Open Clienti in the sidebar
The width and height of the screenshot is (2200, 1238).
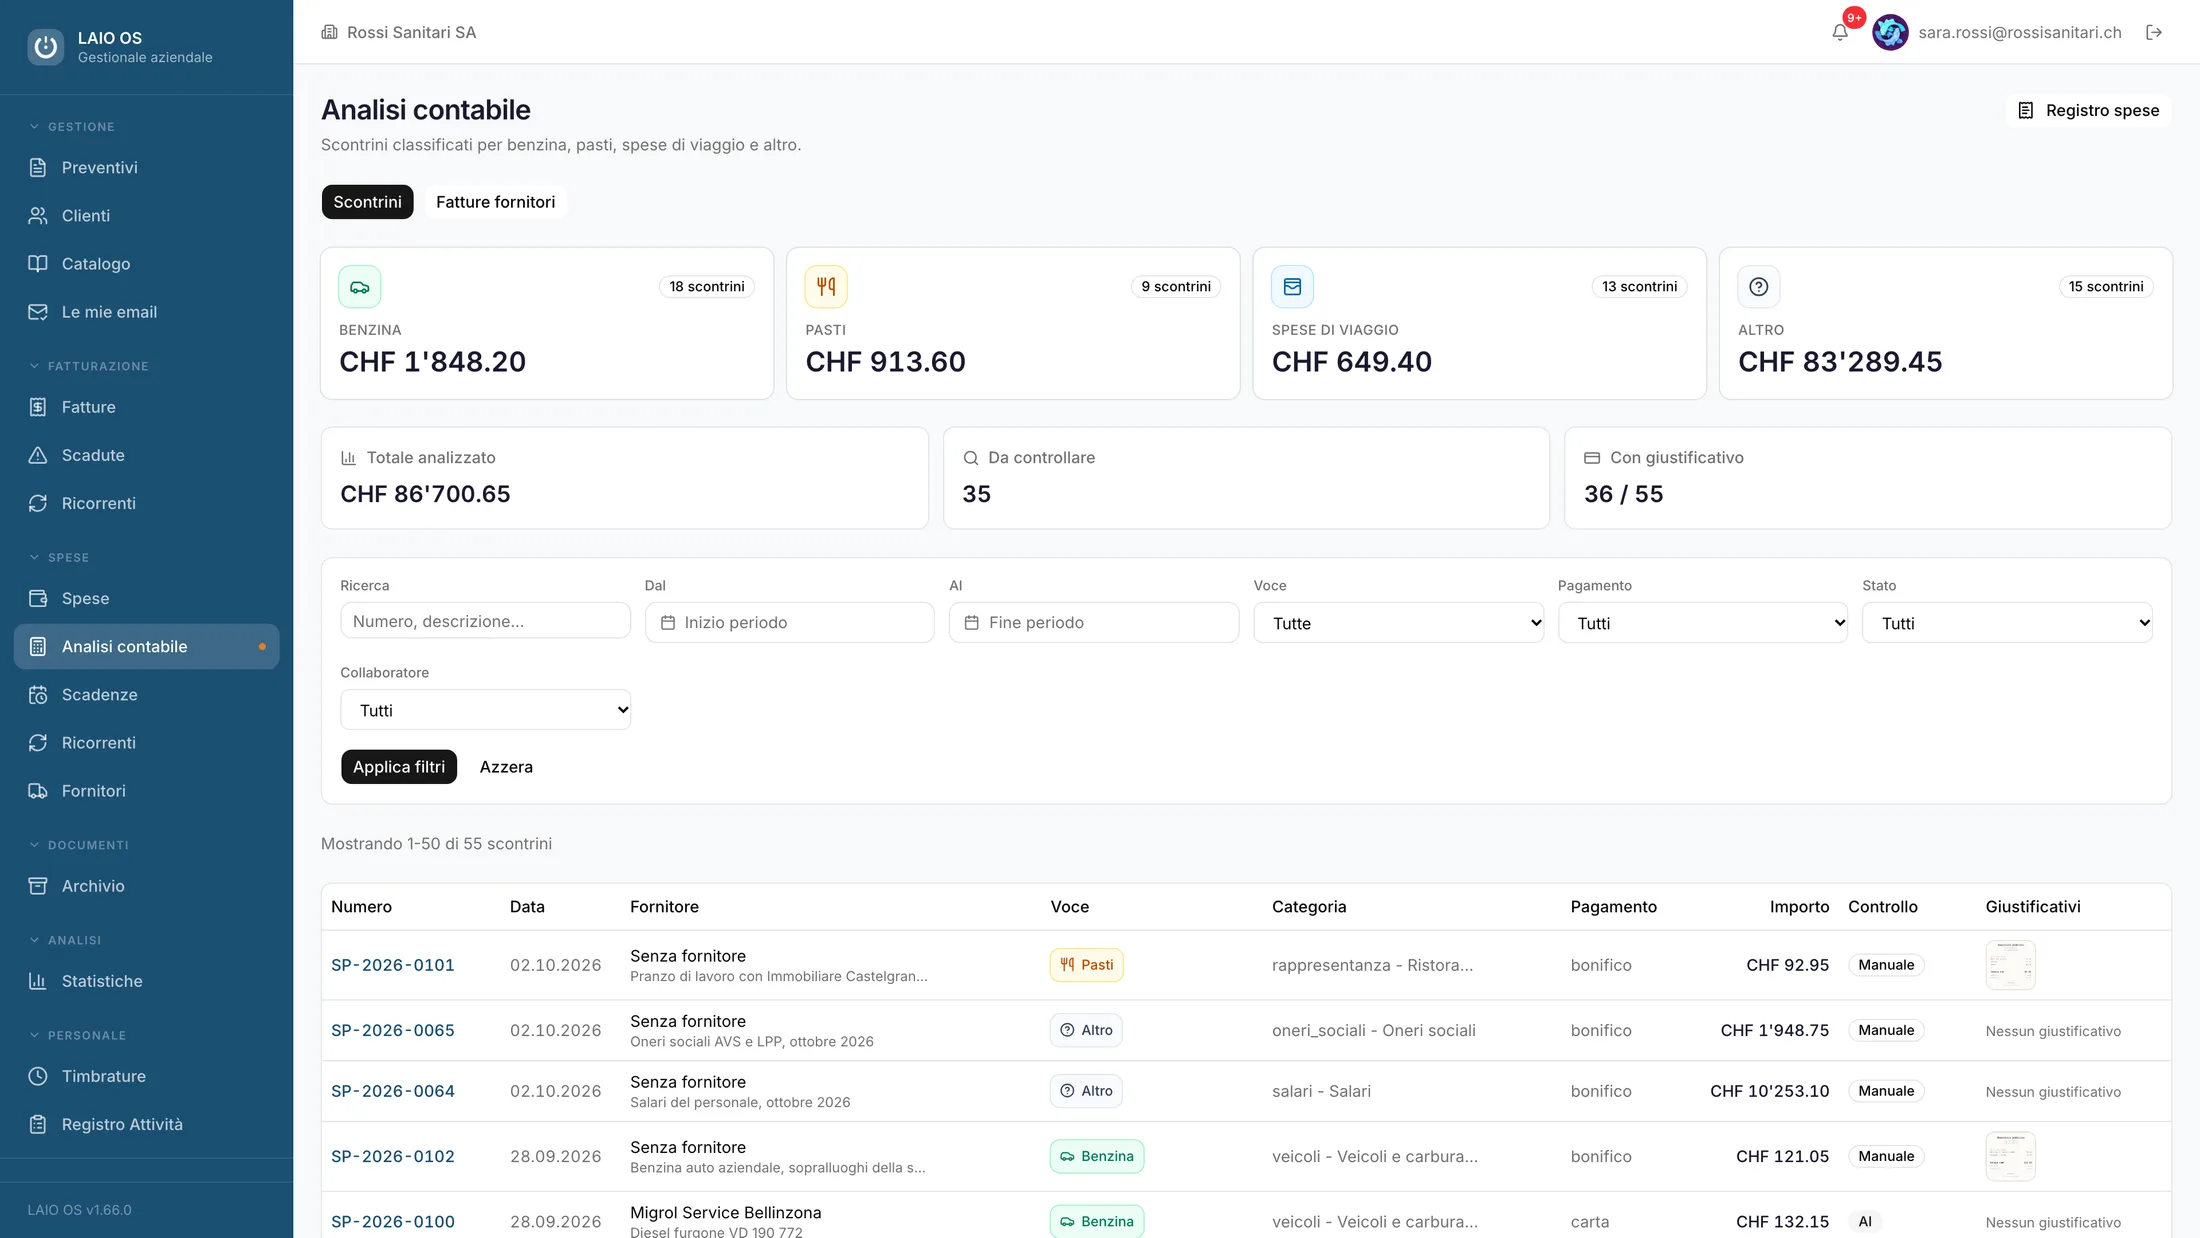(146, 215)
